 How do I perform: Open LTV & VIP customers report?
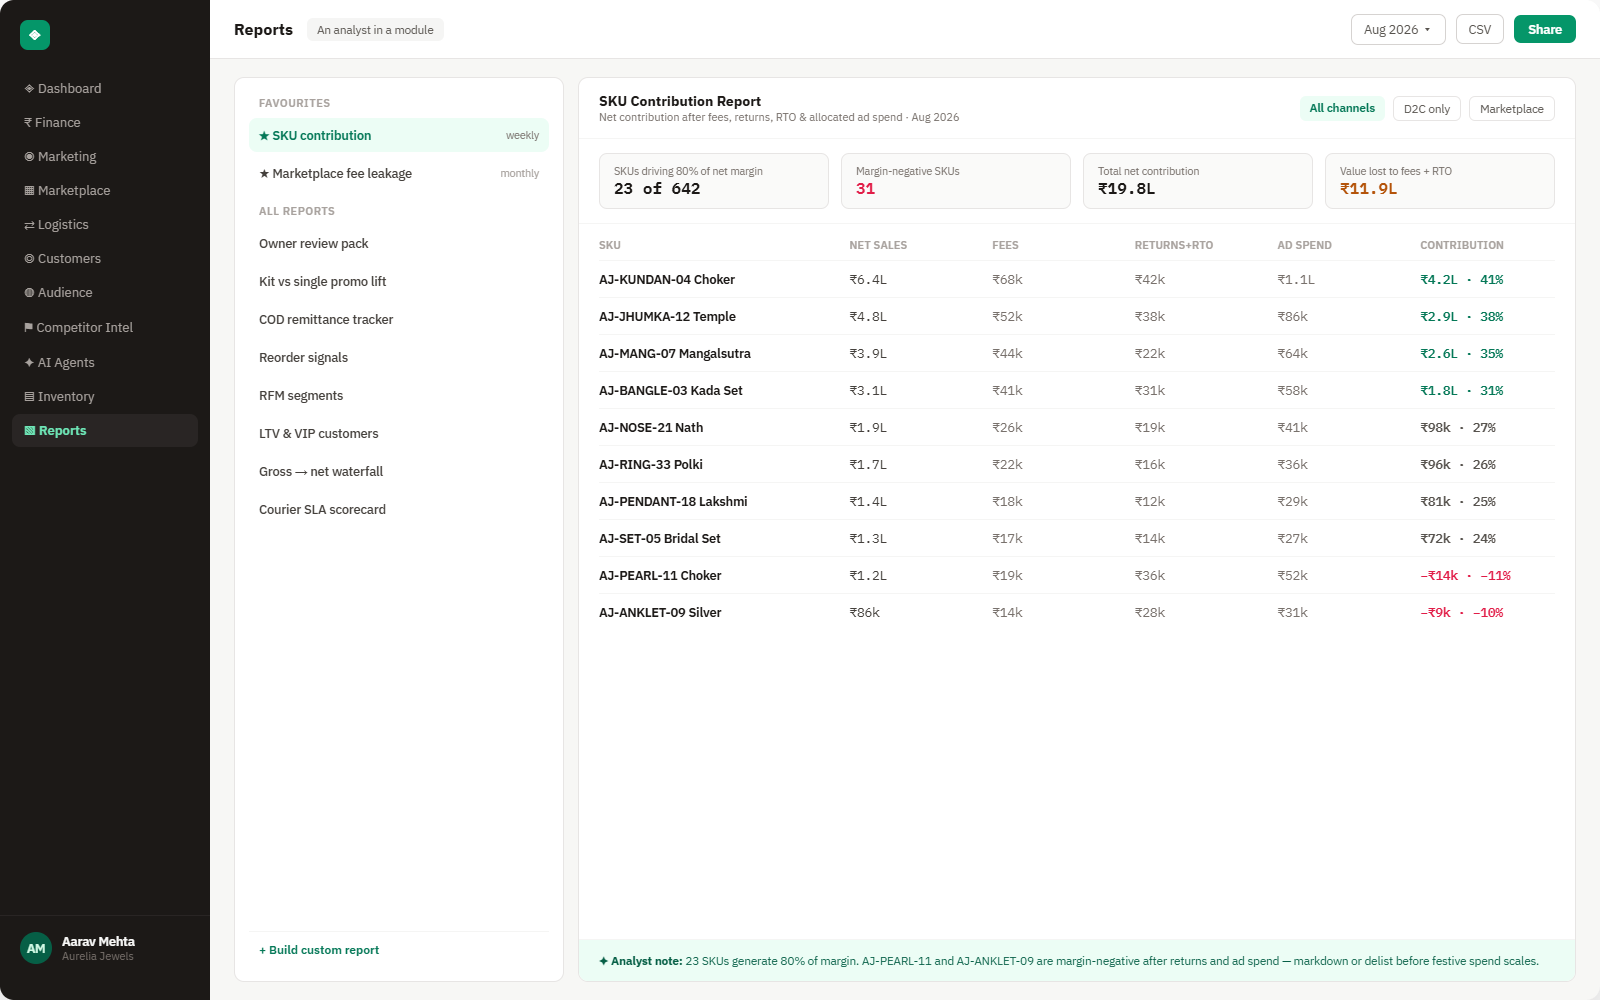(399, 433)
